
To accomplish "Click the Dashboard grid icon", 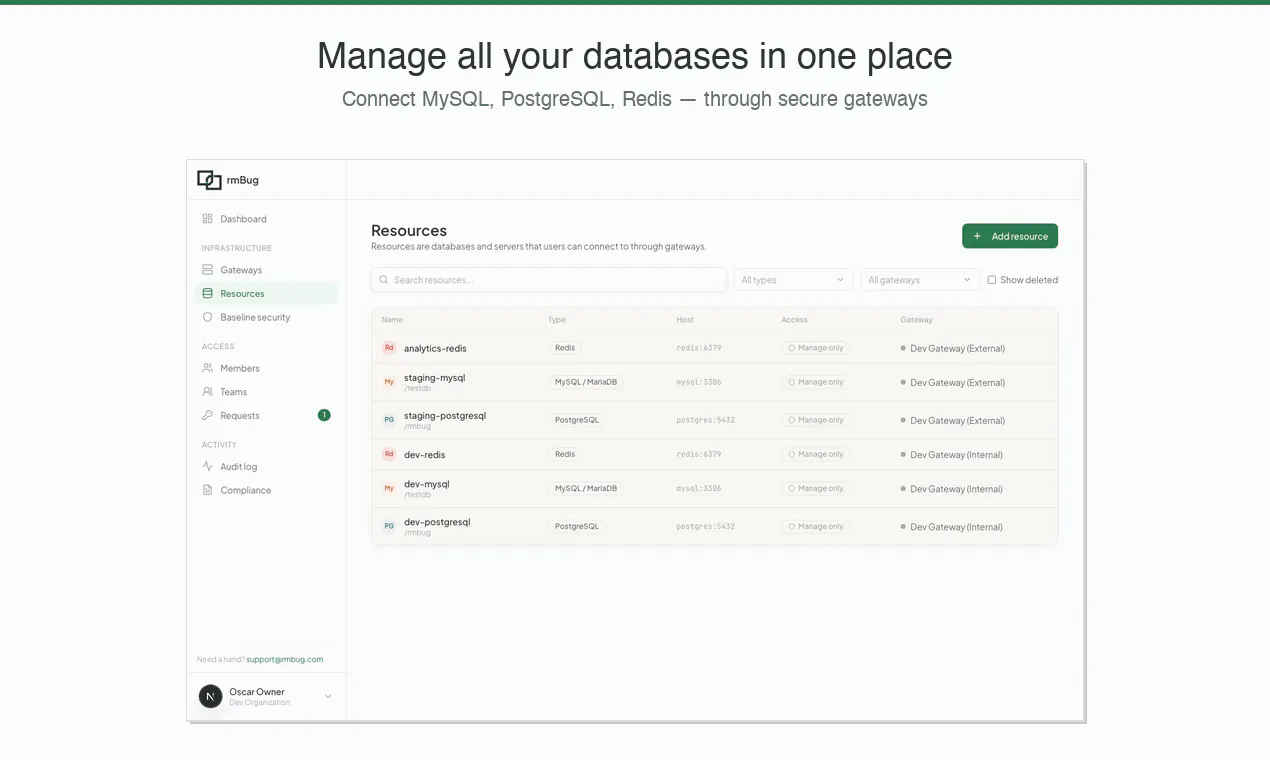I will pos(207,219).
